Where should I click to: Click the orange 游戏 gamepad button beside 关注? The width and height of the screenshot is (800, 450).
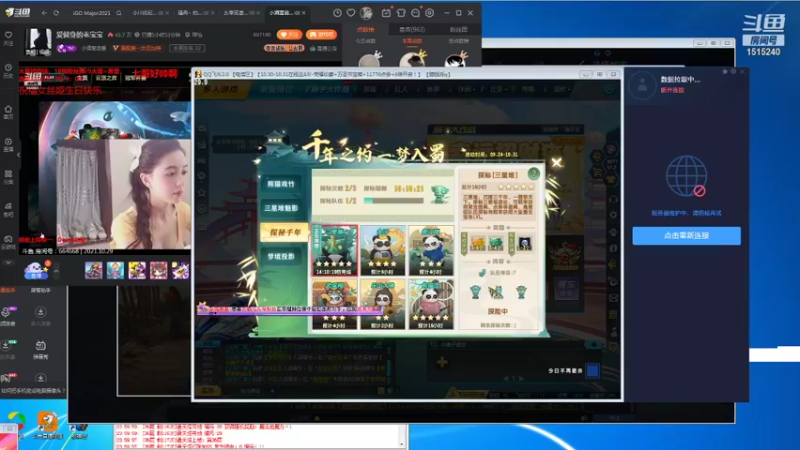coord(321,34)
